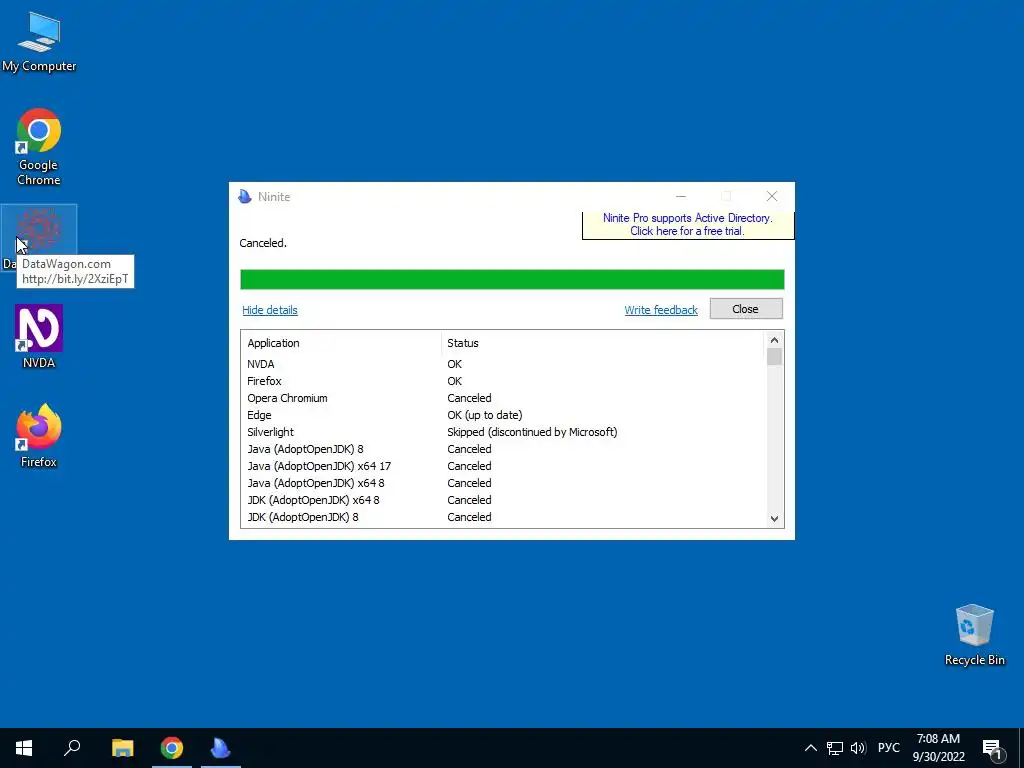Select JDK (AdoptOpenJDK) 8 row
1024x768 pixels.
tap(503, 517)
